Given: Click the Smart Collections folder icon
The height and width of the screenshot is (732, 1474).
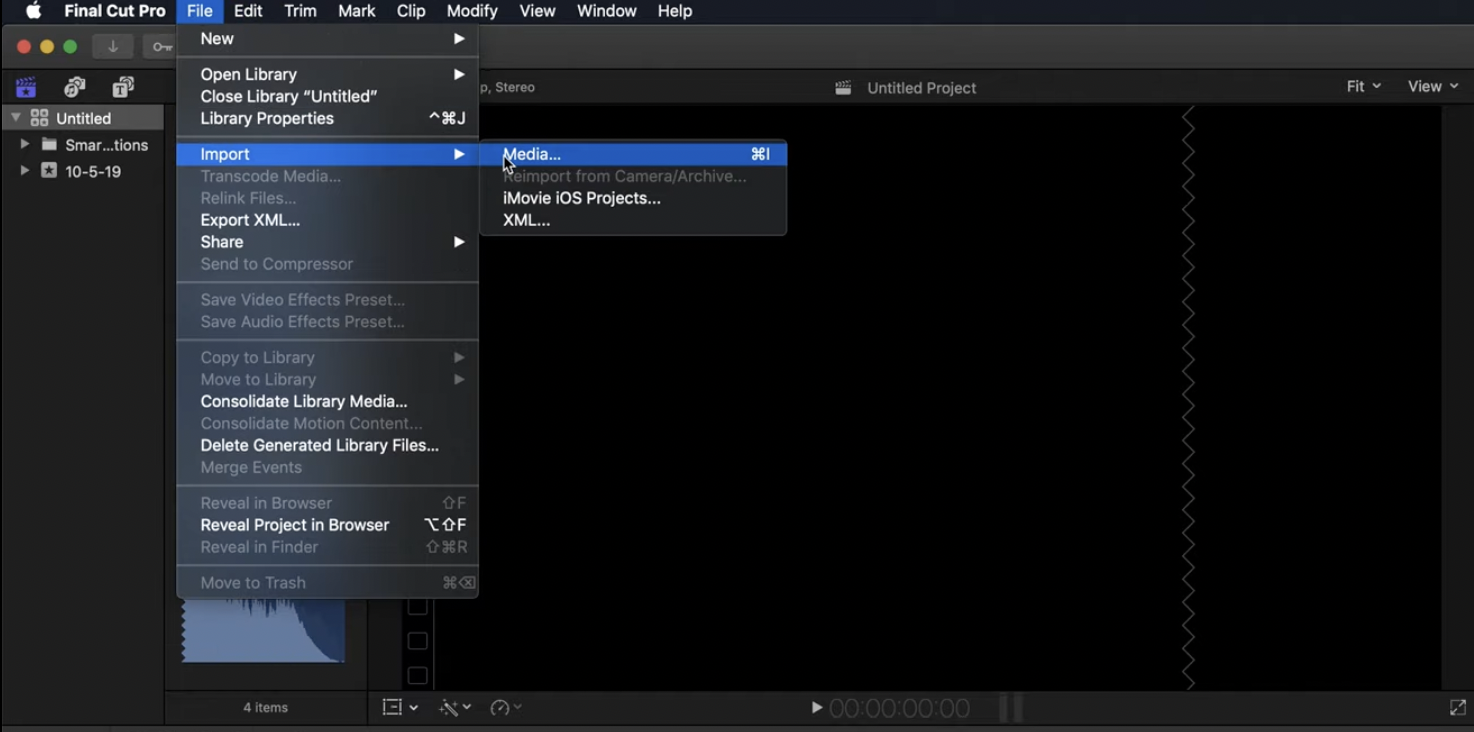Looking at the screenshot, I should (x=49, y=145).
